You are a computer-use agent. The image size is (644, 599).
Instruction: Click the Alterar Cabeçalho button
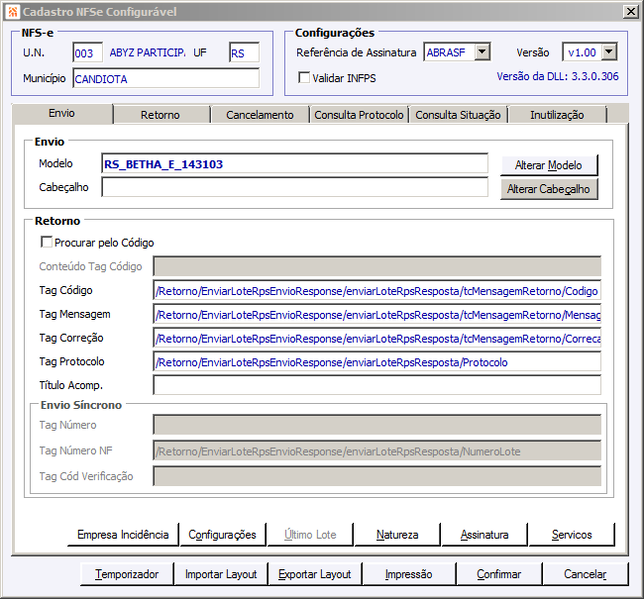549,189
